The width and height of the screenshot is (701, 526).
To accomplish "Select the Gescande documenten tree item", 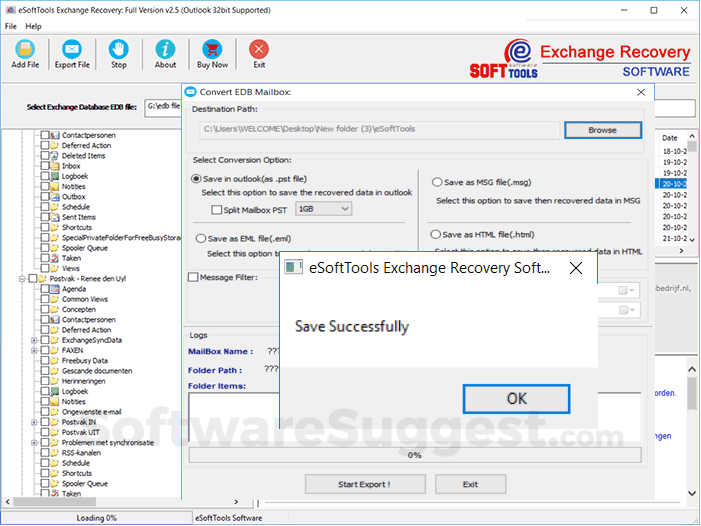I will [x=97, y=371].
